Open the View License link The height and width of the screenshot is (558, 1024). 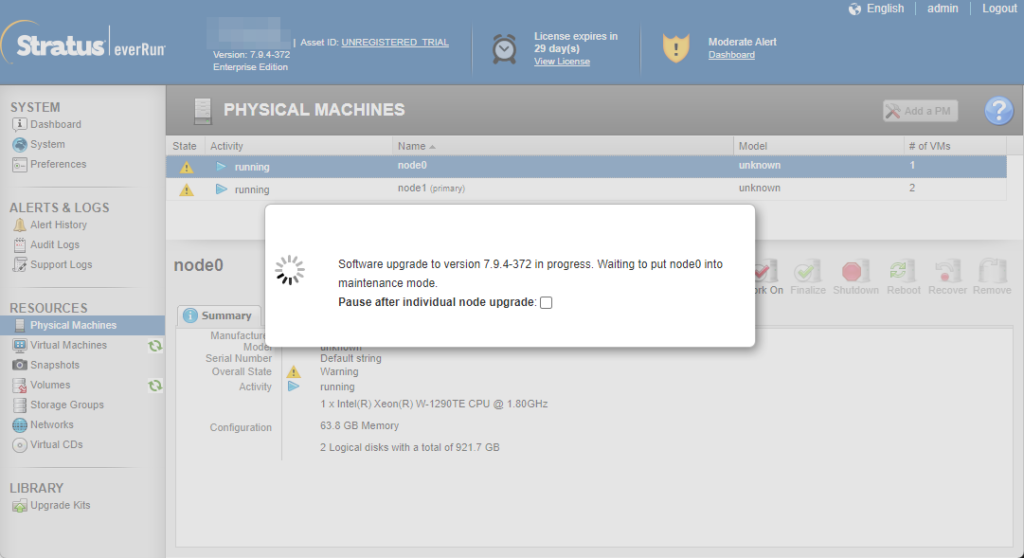tap(562, 61)
